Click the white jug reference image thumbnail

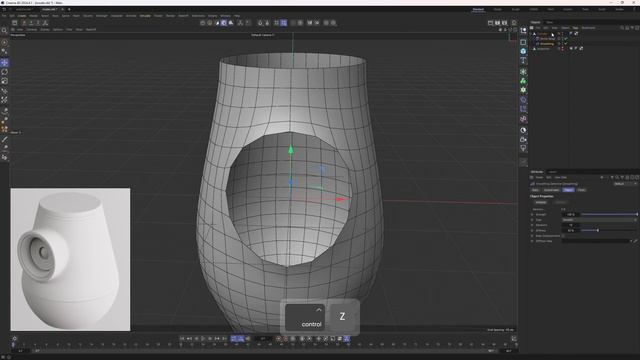(x=70, y=259)
